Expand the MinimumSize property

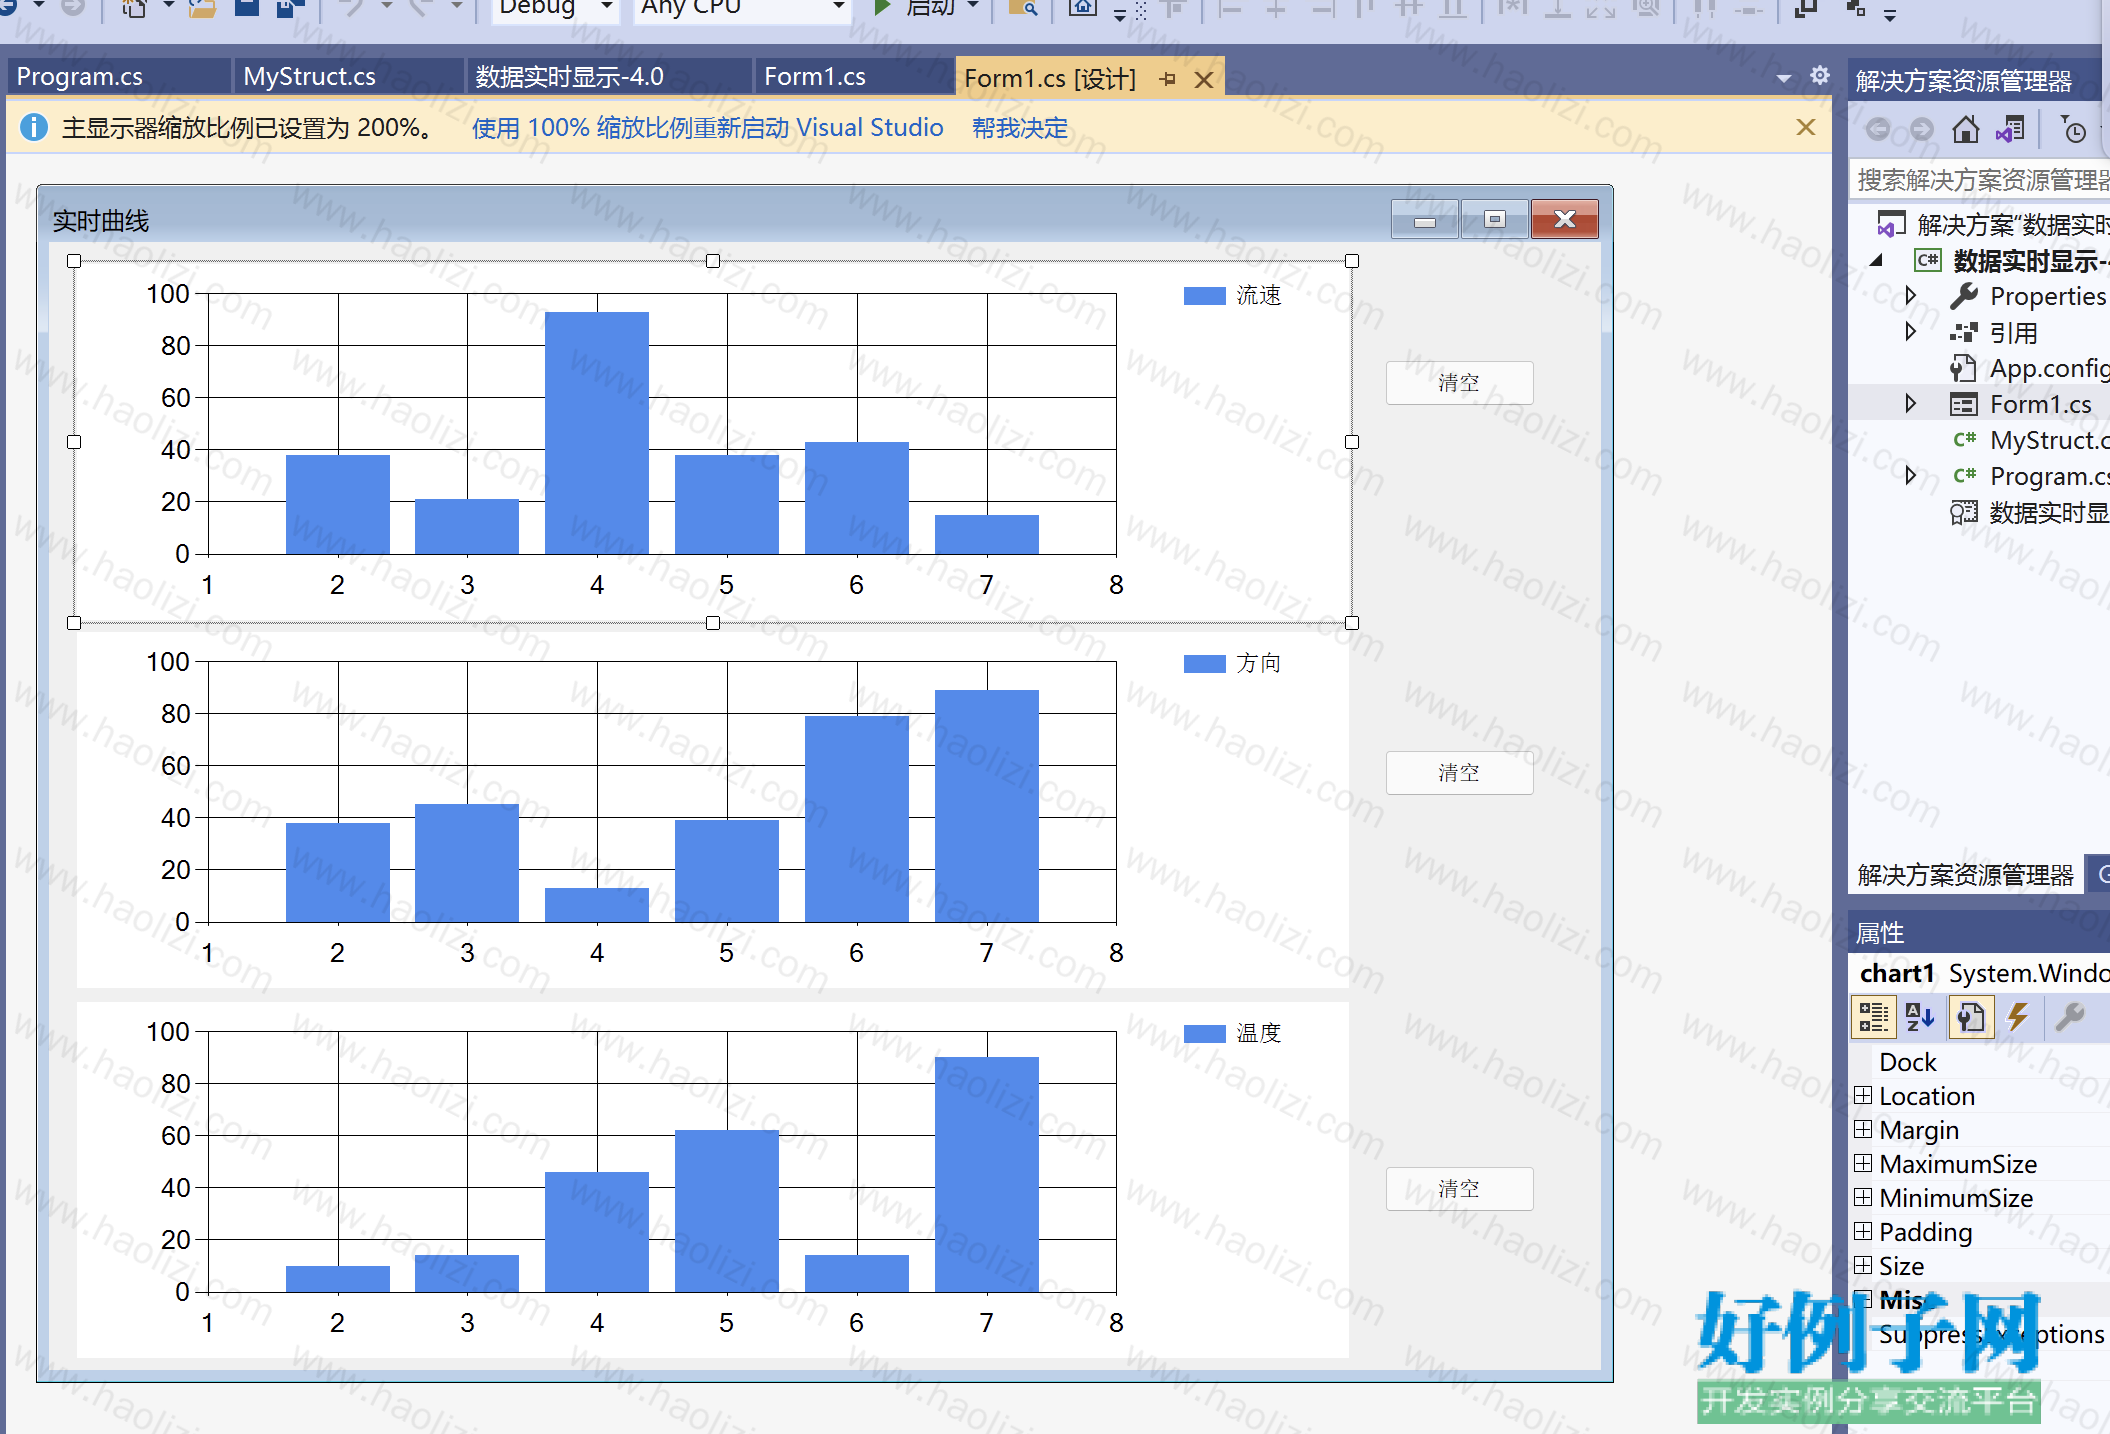click(1862, 1198)
